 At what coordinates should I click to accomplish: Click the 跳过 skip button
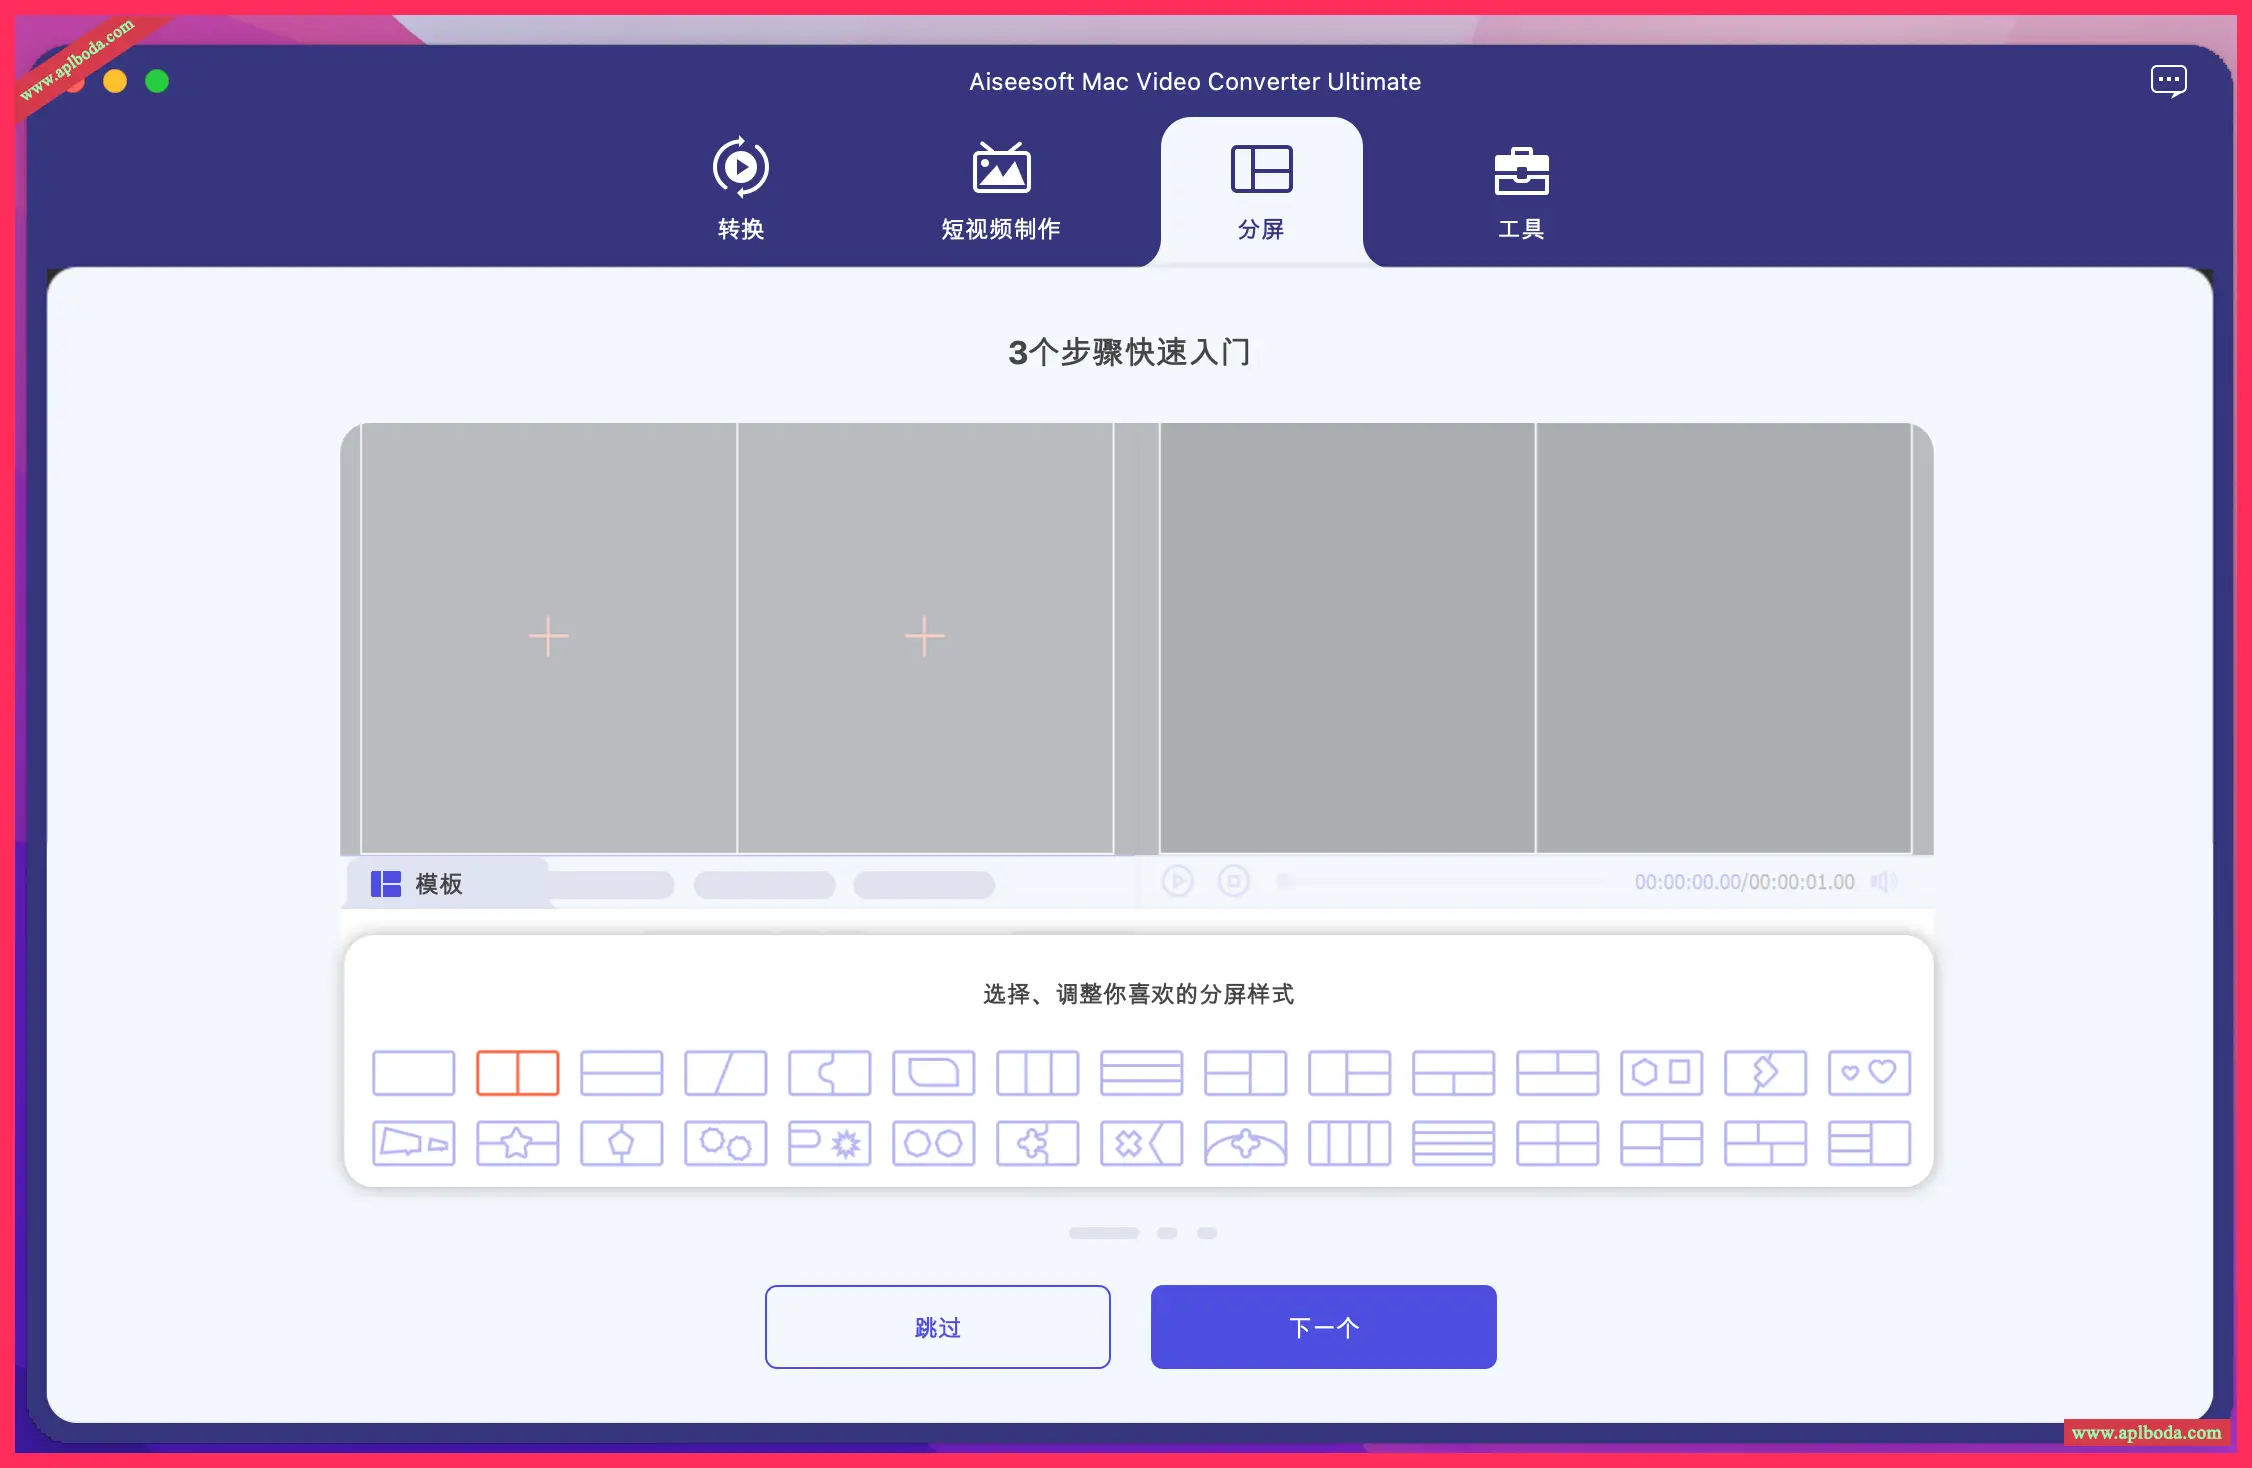(x=937, y=1327)
